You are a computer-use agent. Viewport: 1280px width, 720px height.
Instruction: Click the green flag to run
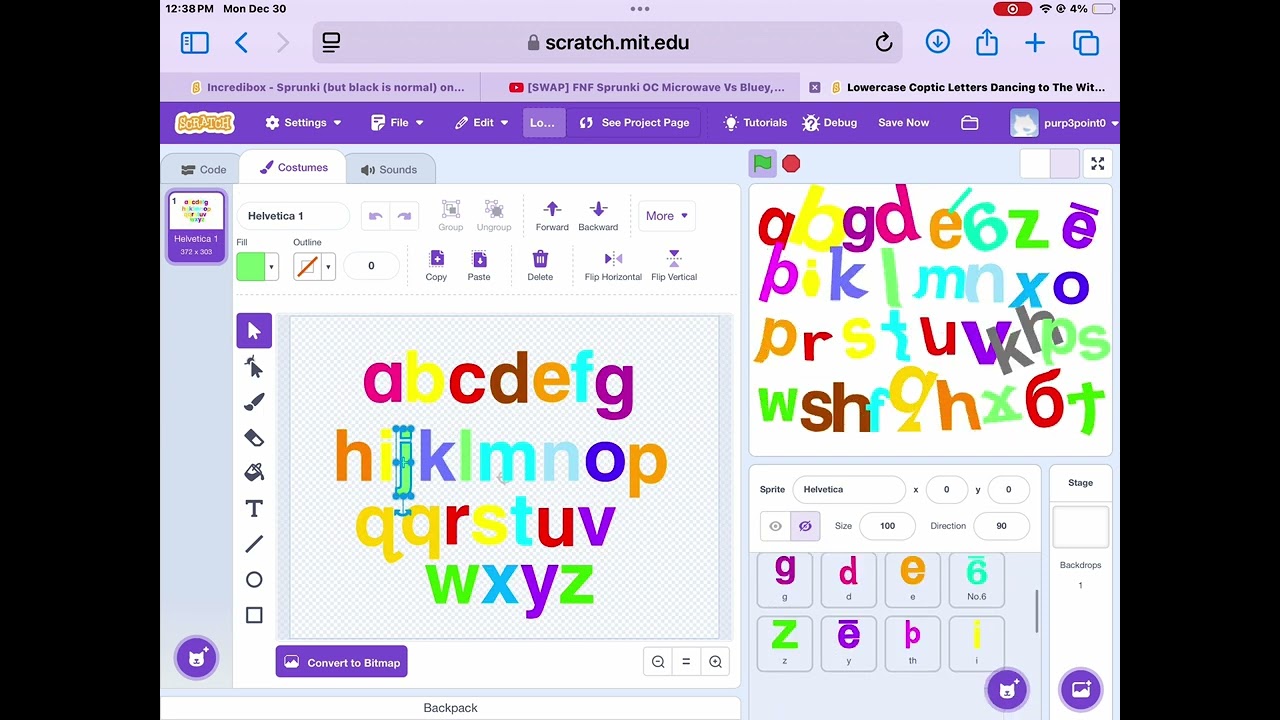[763, 163]
